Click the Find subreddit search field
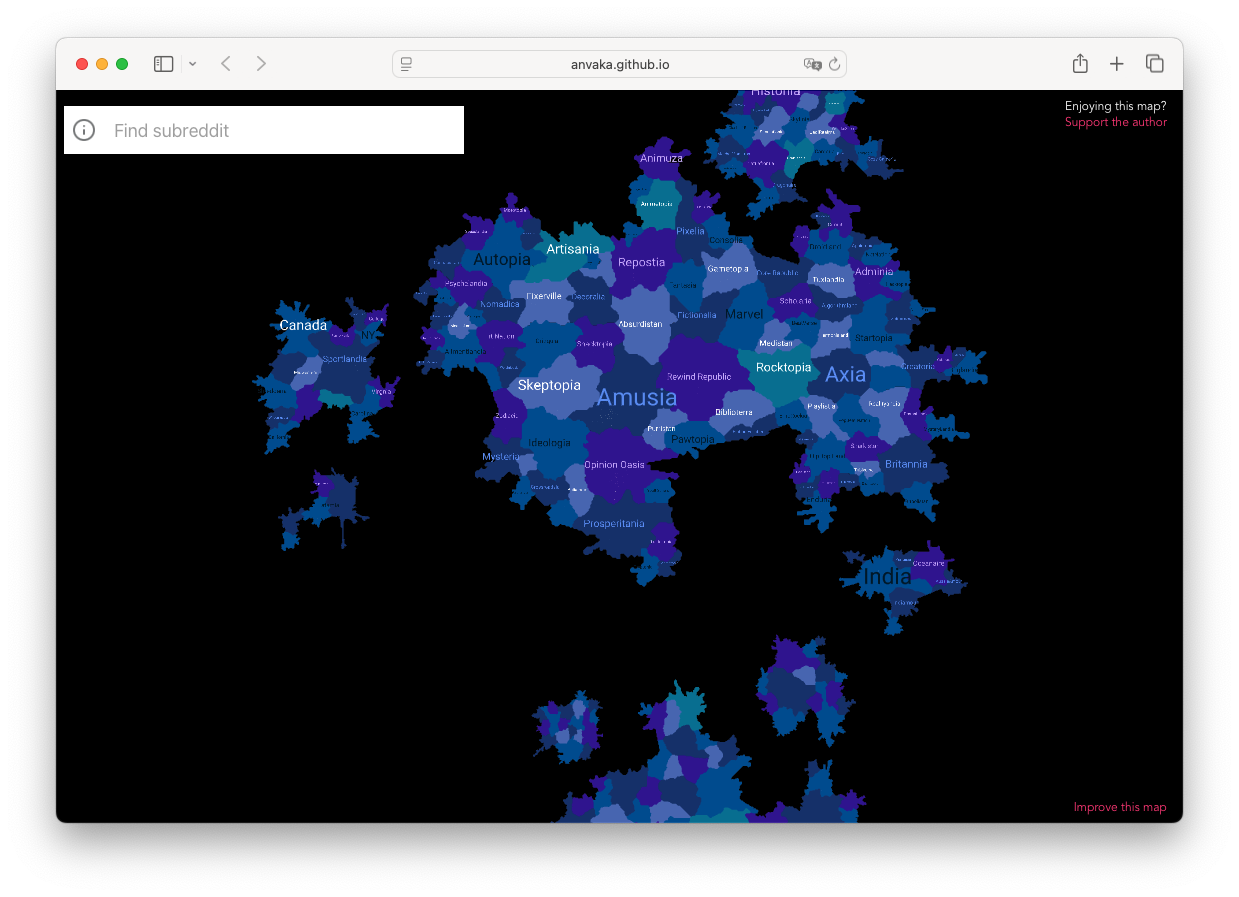 point(280,130)
